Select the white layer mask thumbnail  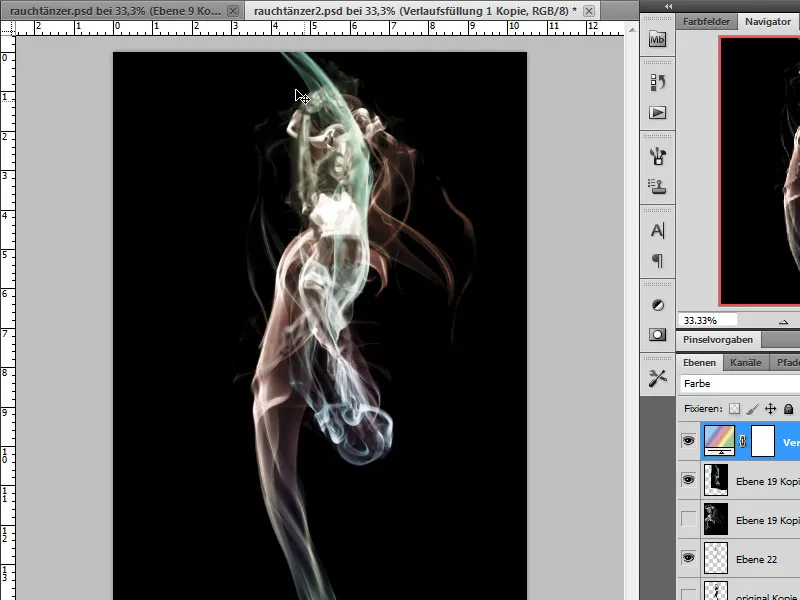tap(763, 441)
